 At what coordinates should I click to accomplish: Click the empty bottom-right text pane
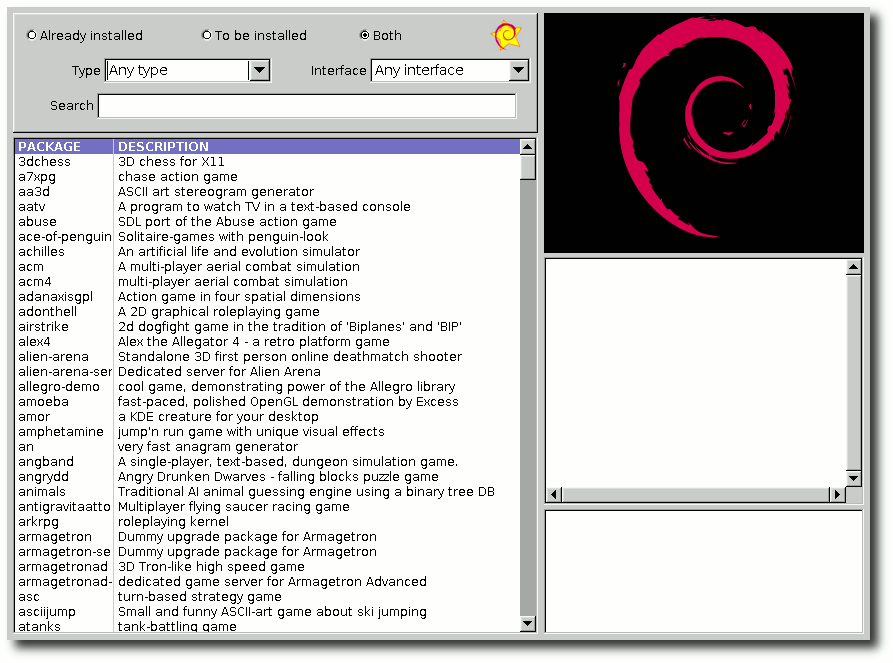pos(704,571)
